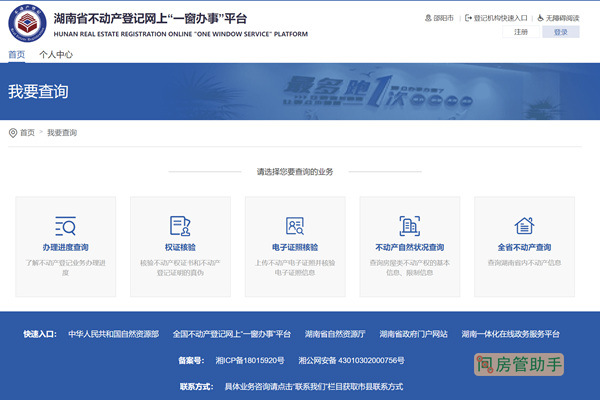
Task: Click the 联系方式 consultation text
Action: pyautogui.click(x=314, y=387)
